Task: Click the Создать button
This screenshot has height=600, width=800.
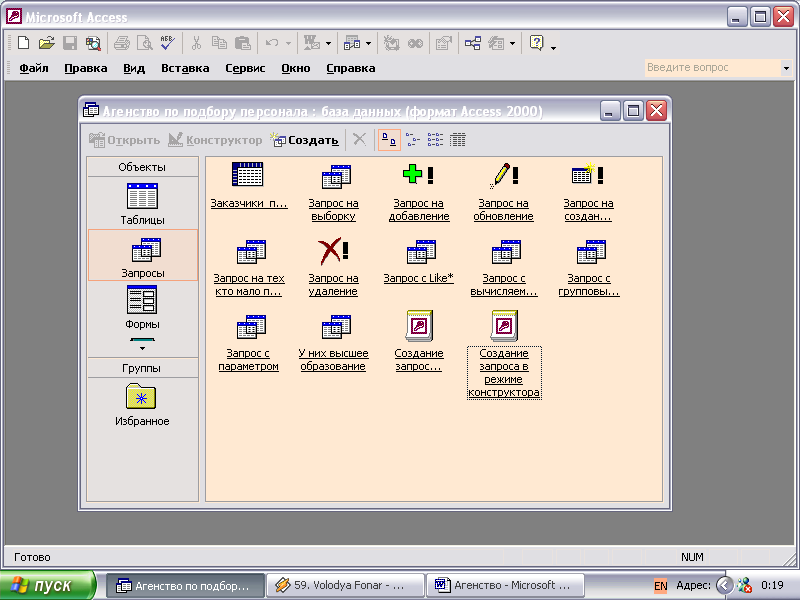Action: (306, 140)
